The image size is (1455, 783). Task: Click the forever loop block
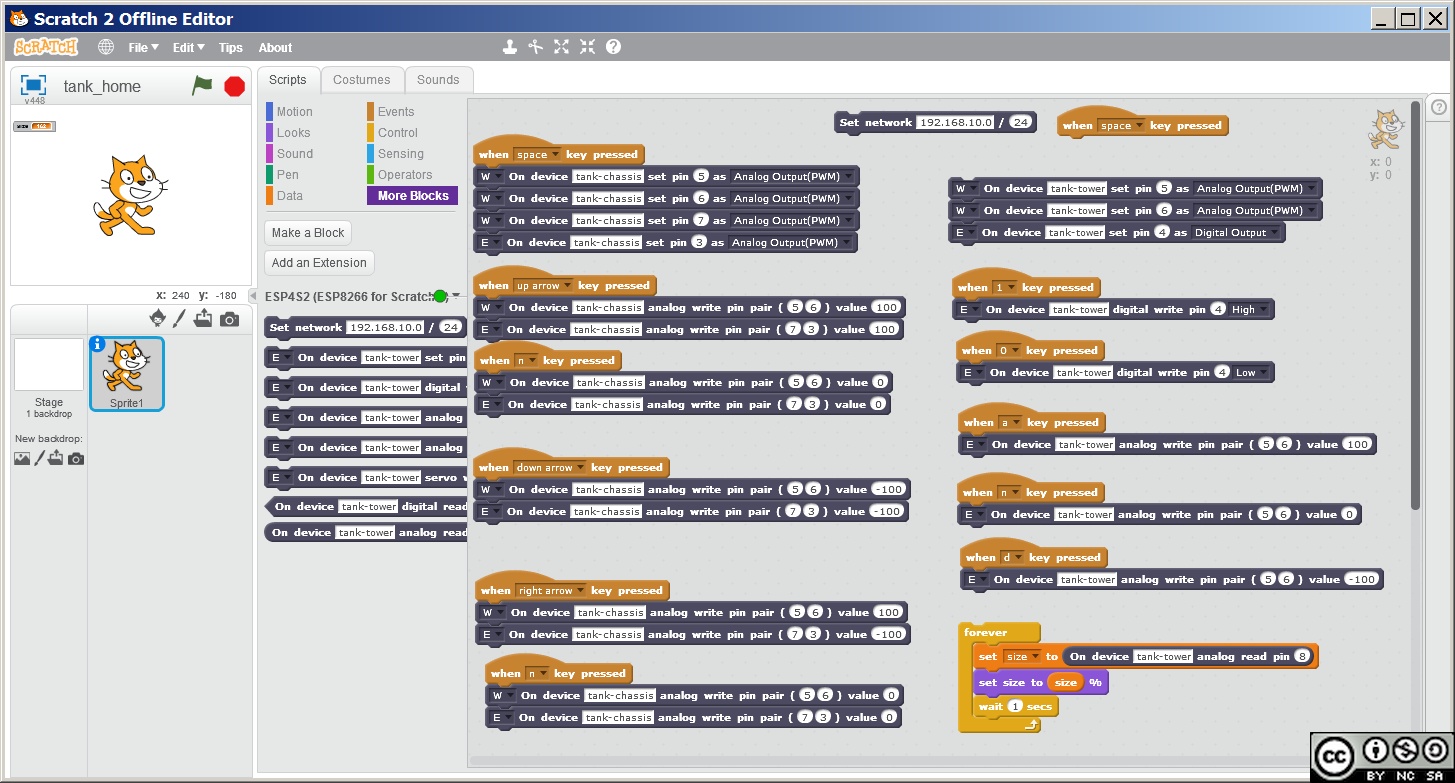[x=986, y=632]
